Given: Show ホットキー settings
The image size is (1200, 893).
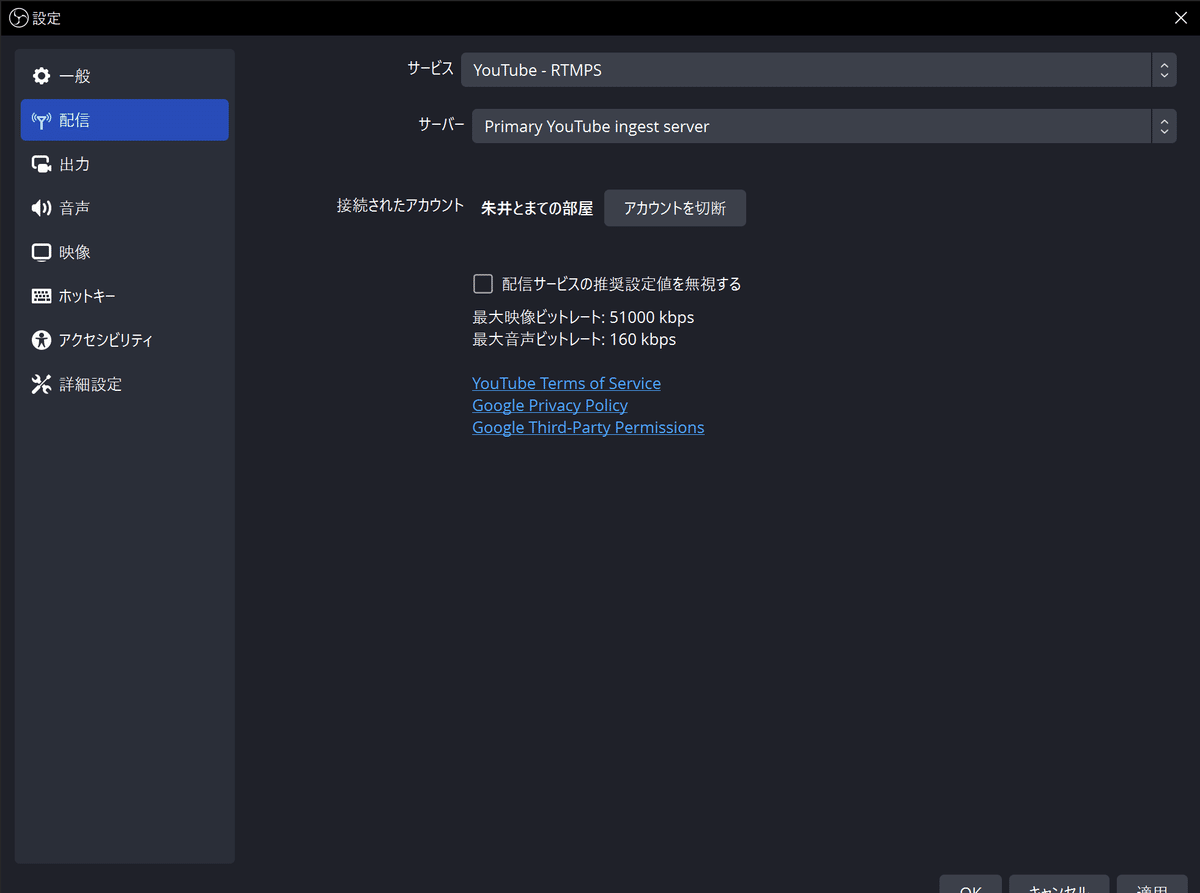Looking at the screenshot, I should (x=125, y=296).
